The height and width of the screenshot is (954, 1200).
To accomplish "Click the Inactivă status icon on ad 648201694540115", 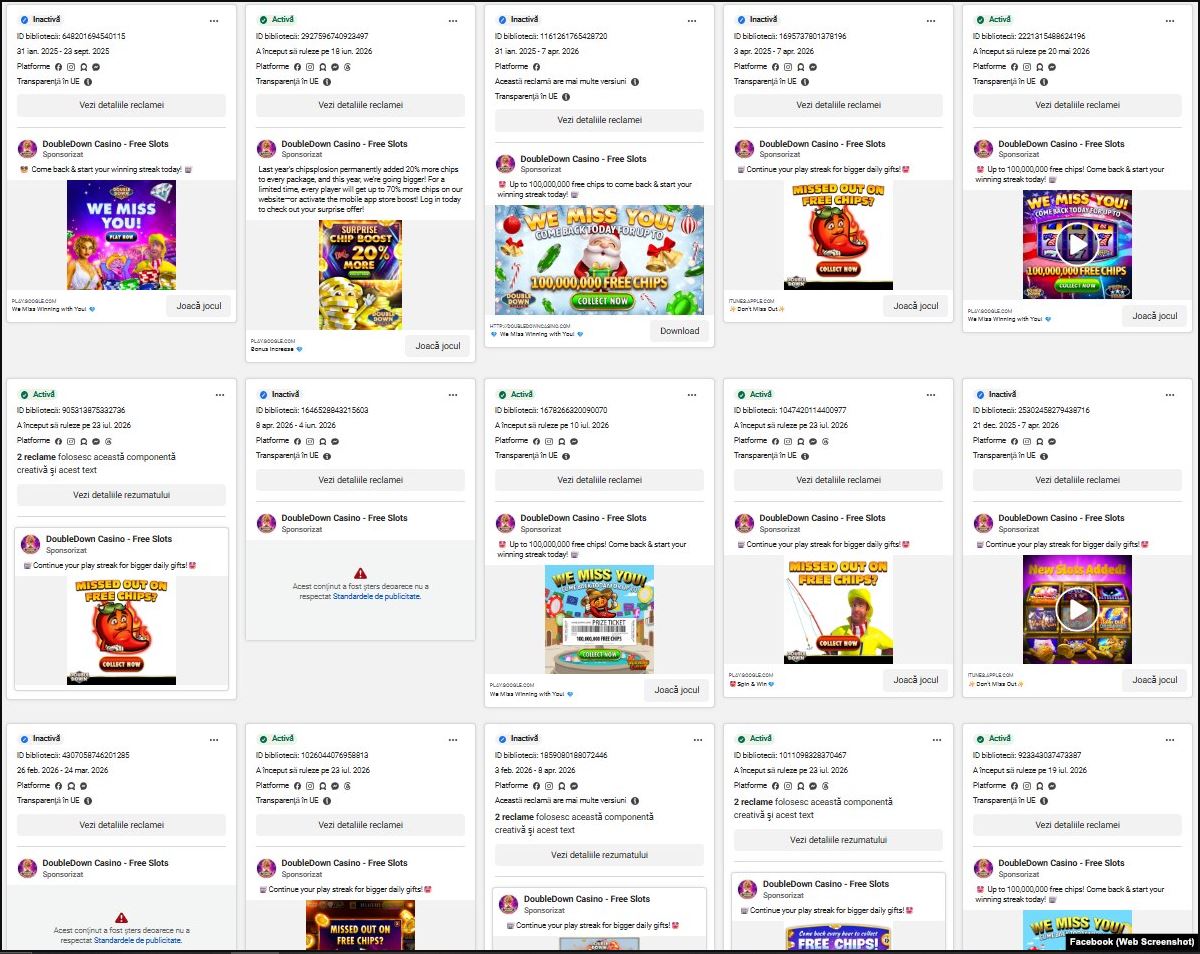I will pos(24,20).
